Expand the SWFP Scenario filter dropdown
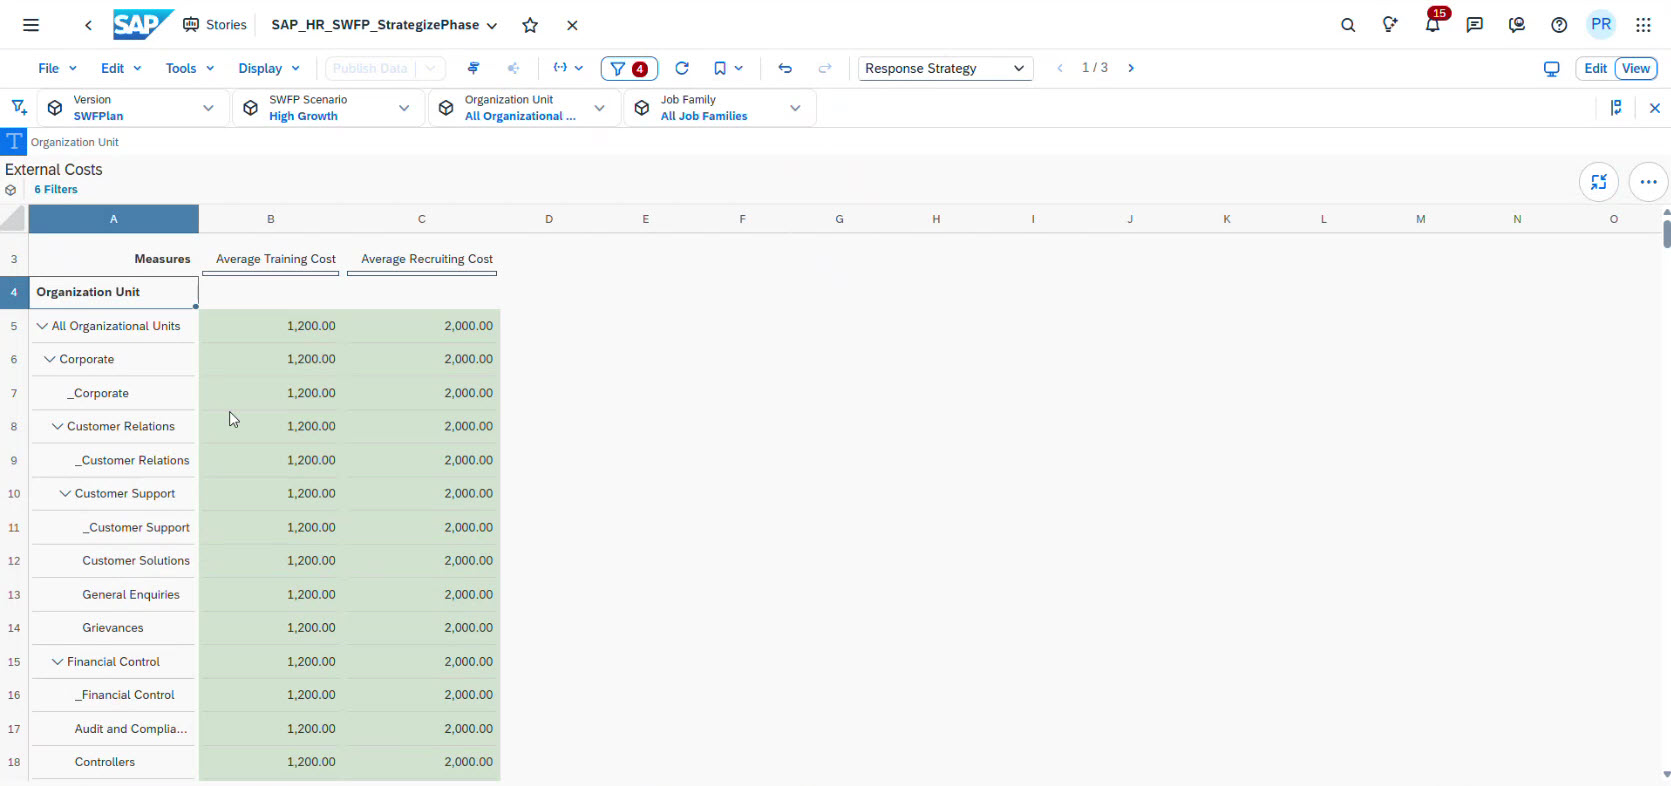 (x=404, y=108)
